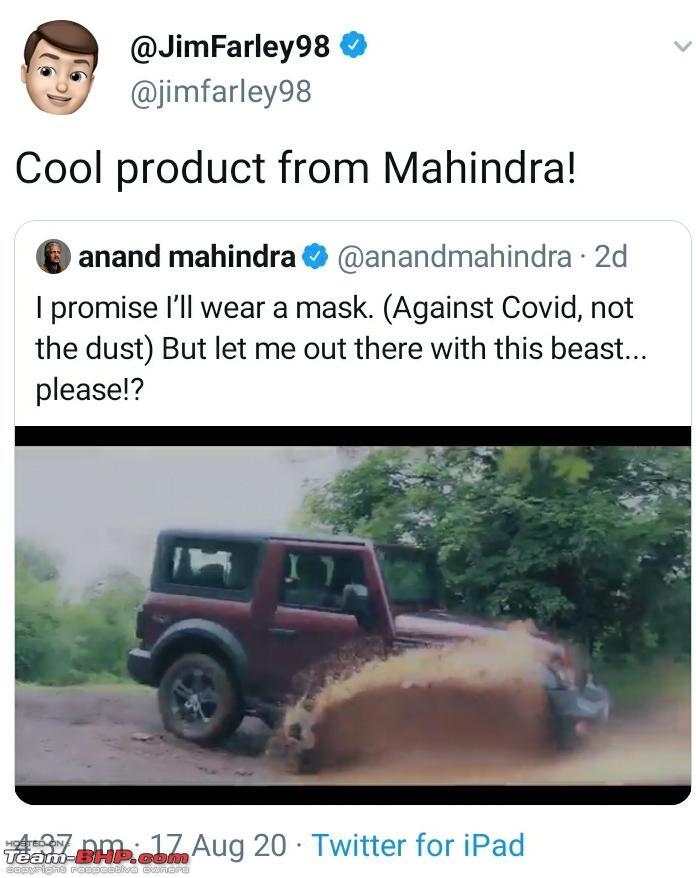Screen dimensions: 696x878
Task: Select the 'Cool product from Mahindra!' text
Action: [295, 168]
